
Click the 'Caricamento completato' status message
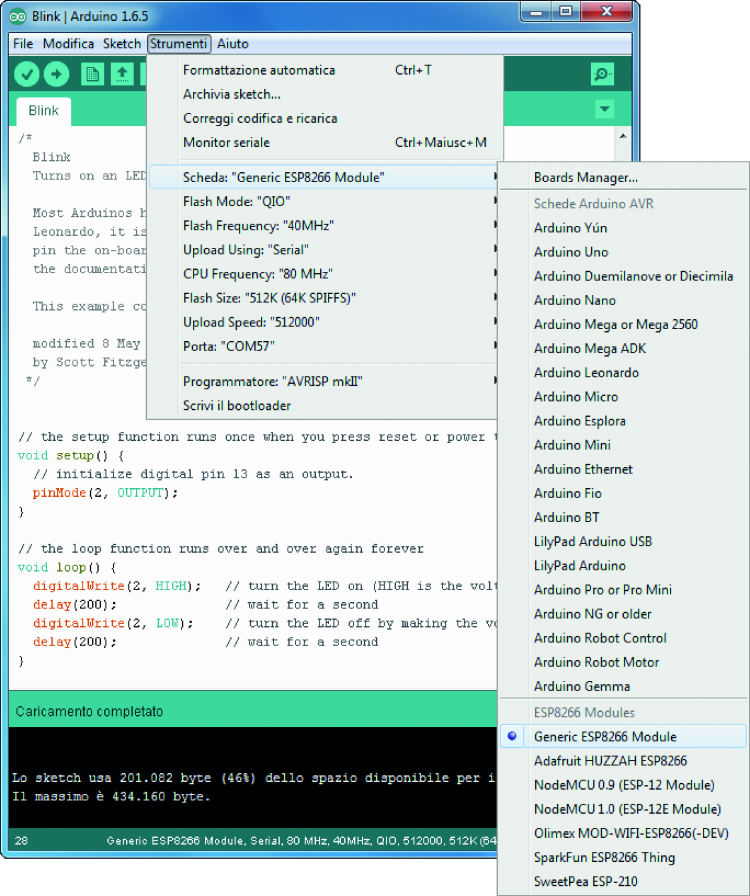tap(89, 711)
